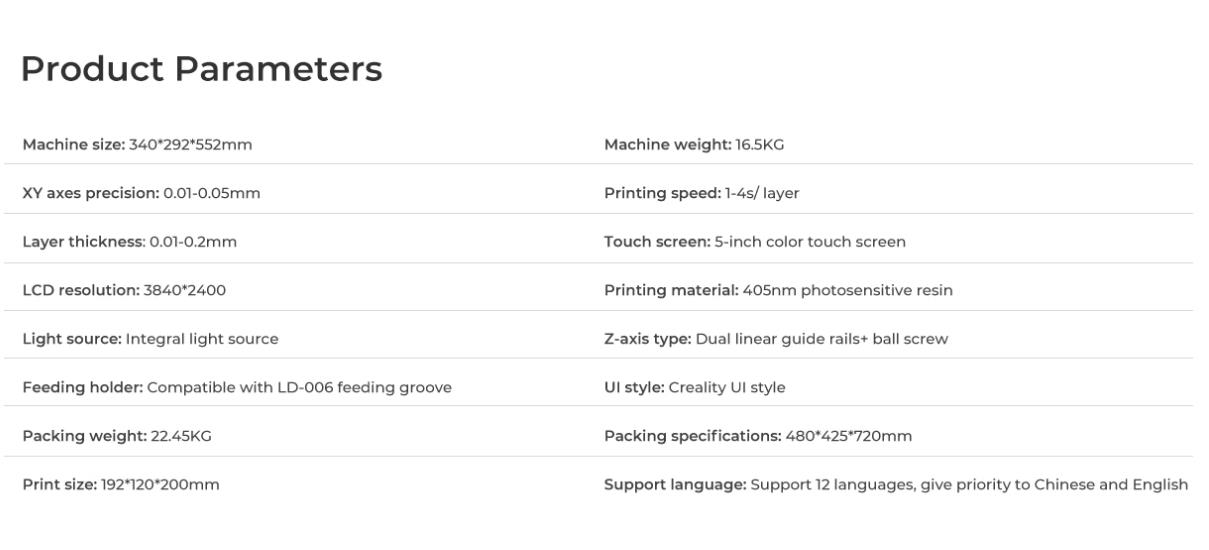The height and width of the screenshot is (550, 1209).
Task: Click the Product Parameters heading
Action: (x=201, y=69)
